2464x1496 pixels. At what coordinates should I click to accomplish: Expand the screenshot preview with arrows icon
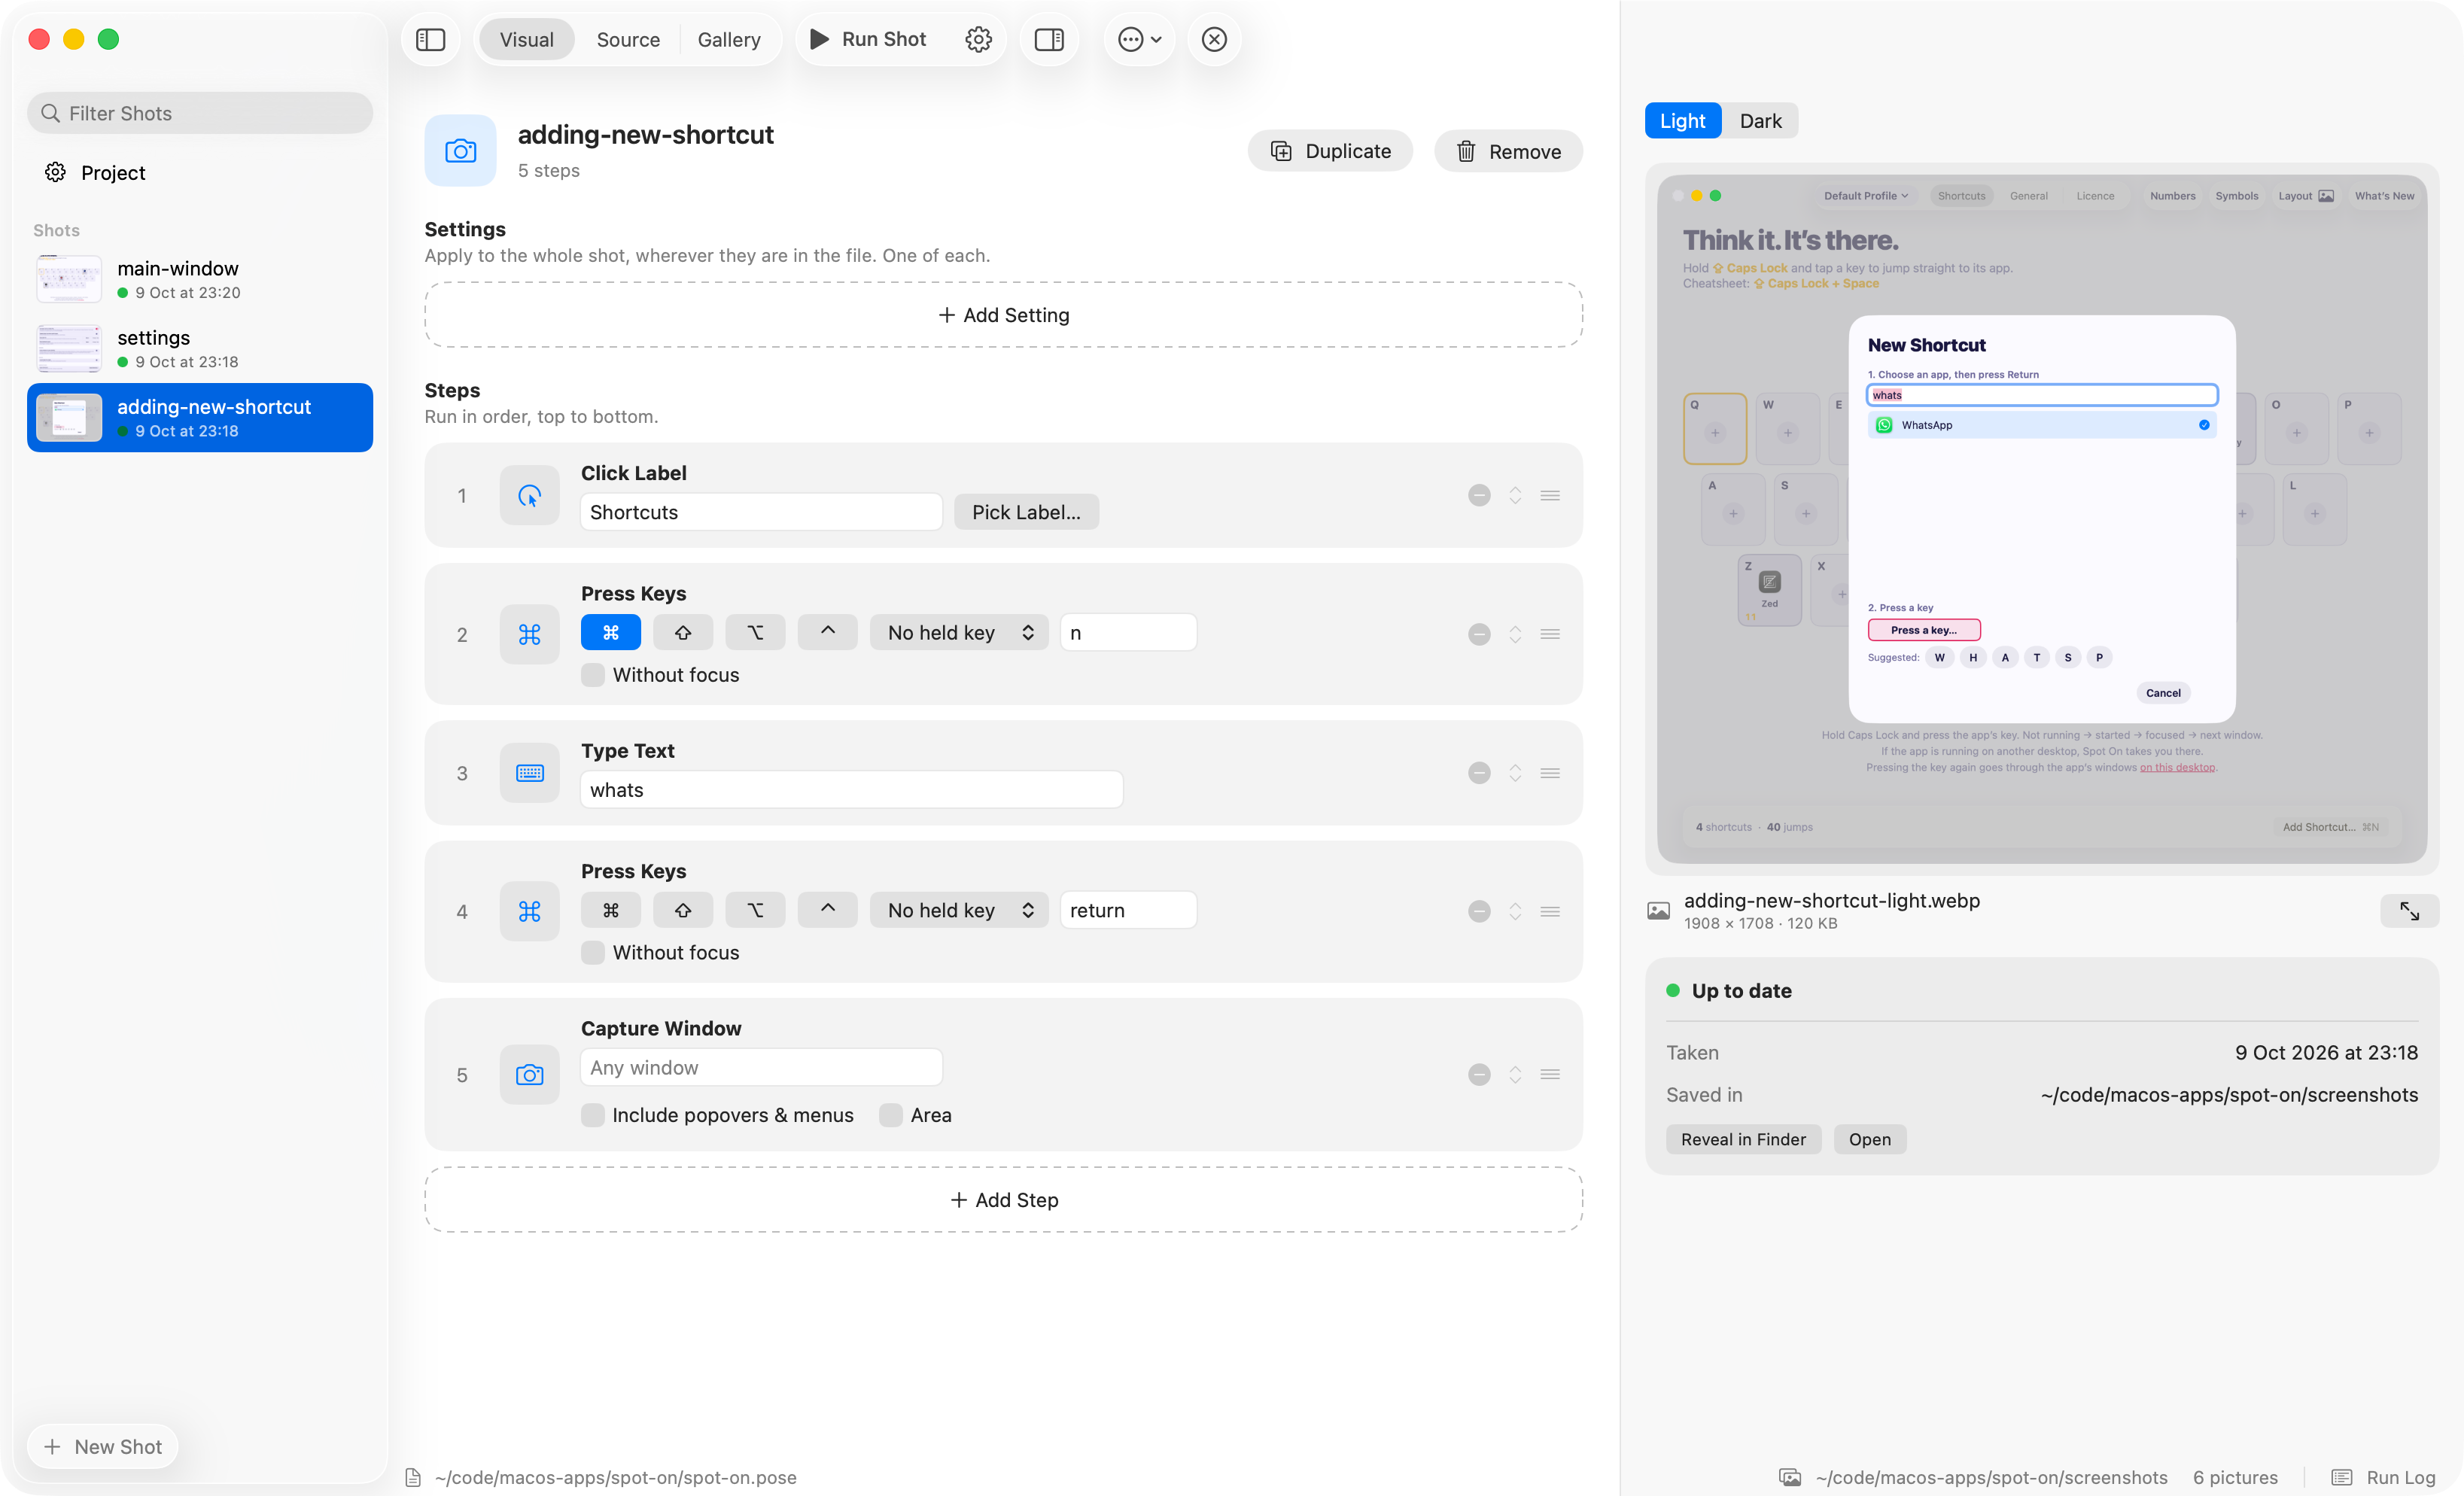coord(2409,911)
